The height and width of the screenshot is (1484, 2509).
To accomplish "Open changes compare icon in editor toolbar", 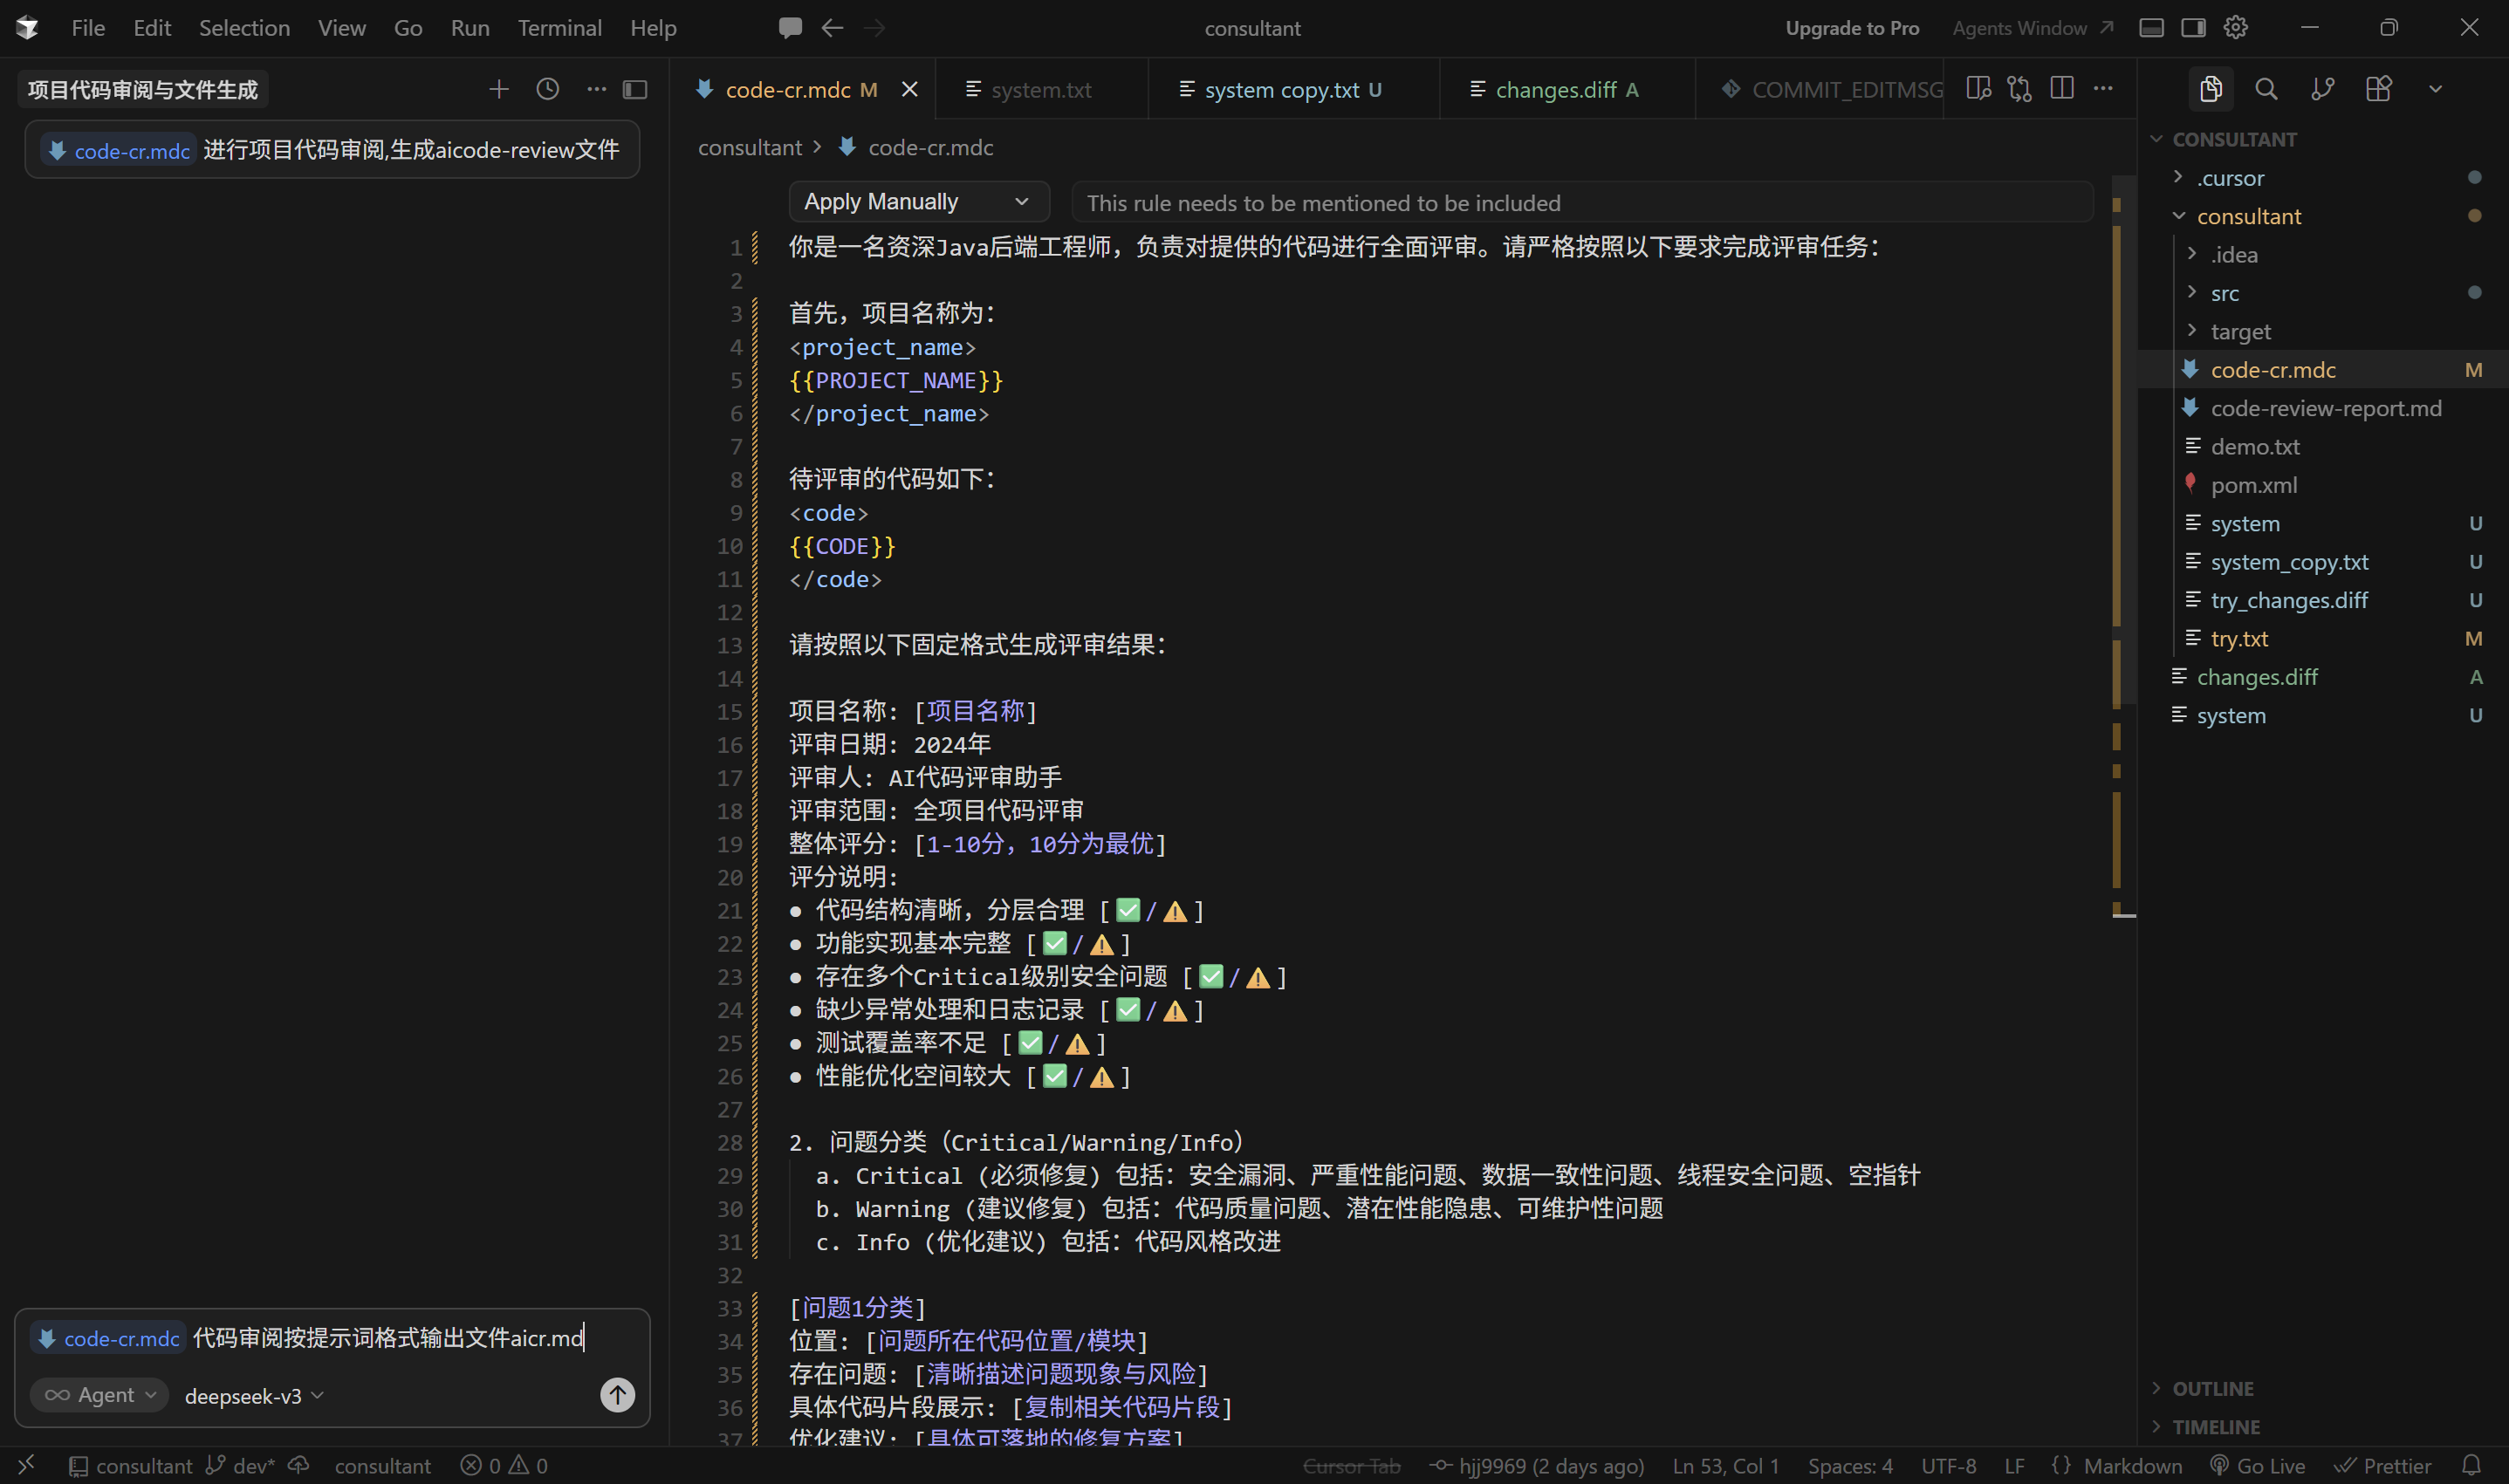I will click(2019, 89).
